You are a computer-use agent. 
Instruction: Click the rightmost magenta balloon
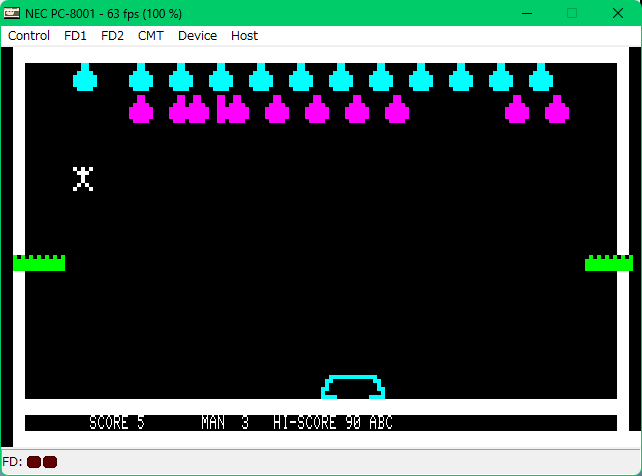point(557,109)
